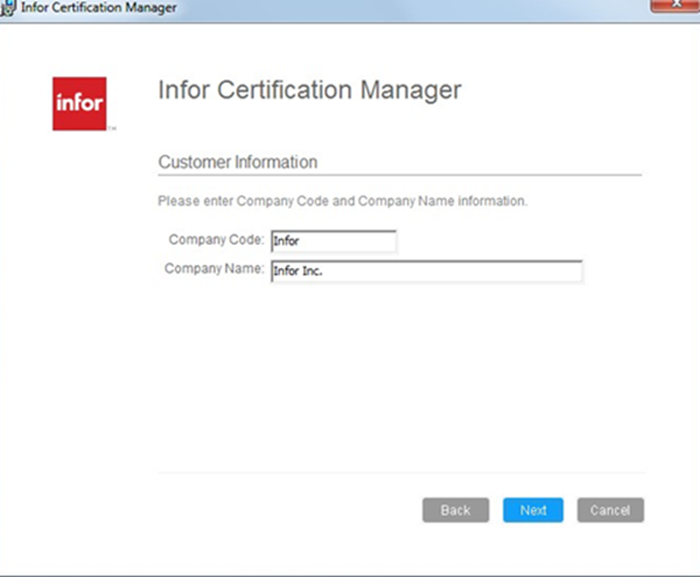Cancel the certification wizard
This screenshot has width=700, height=577.
click(x=610, y=510)
